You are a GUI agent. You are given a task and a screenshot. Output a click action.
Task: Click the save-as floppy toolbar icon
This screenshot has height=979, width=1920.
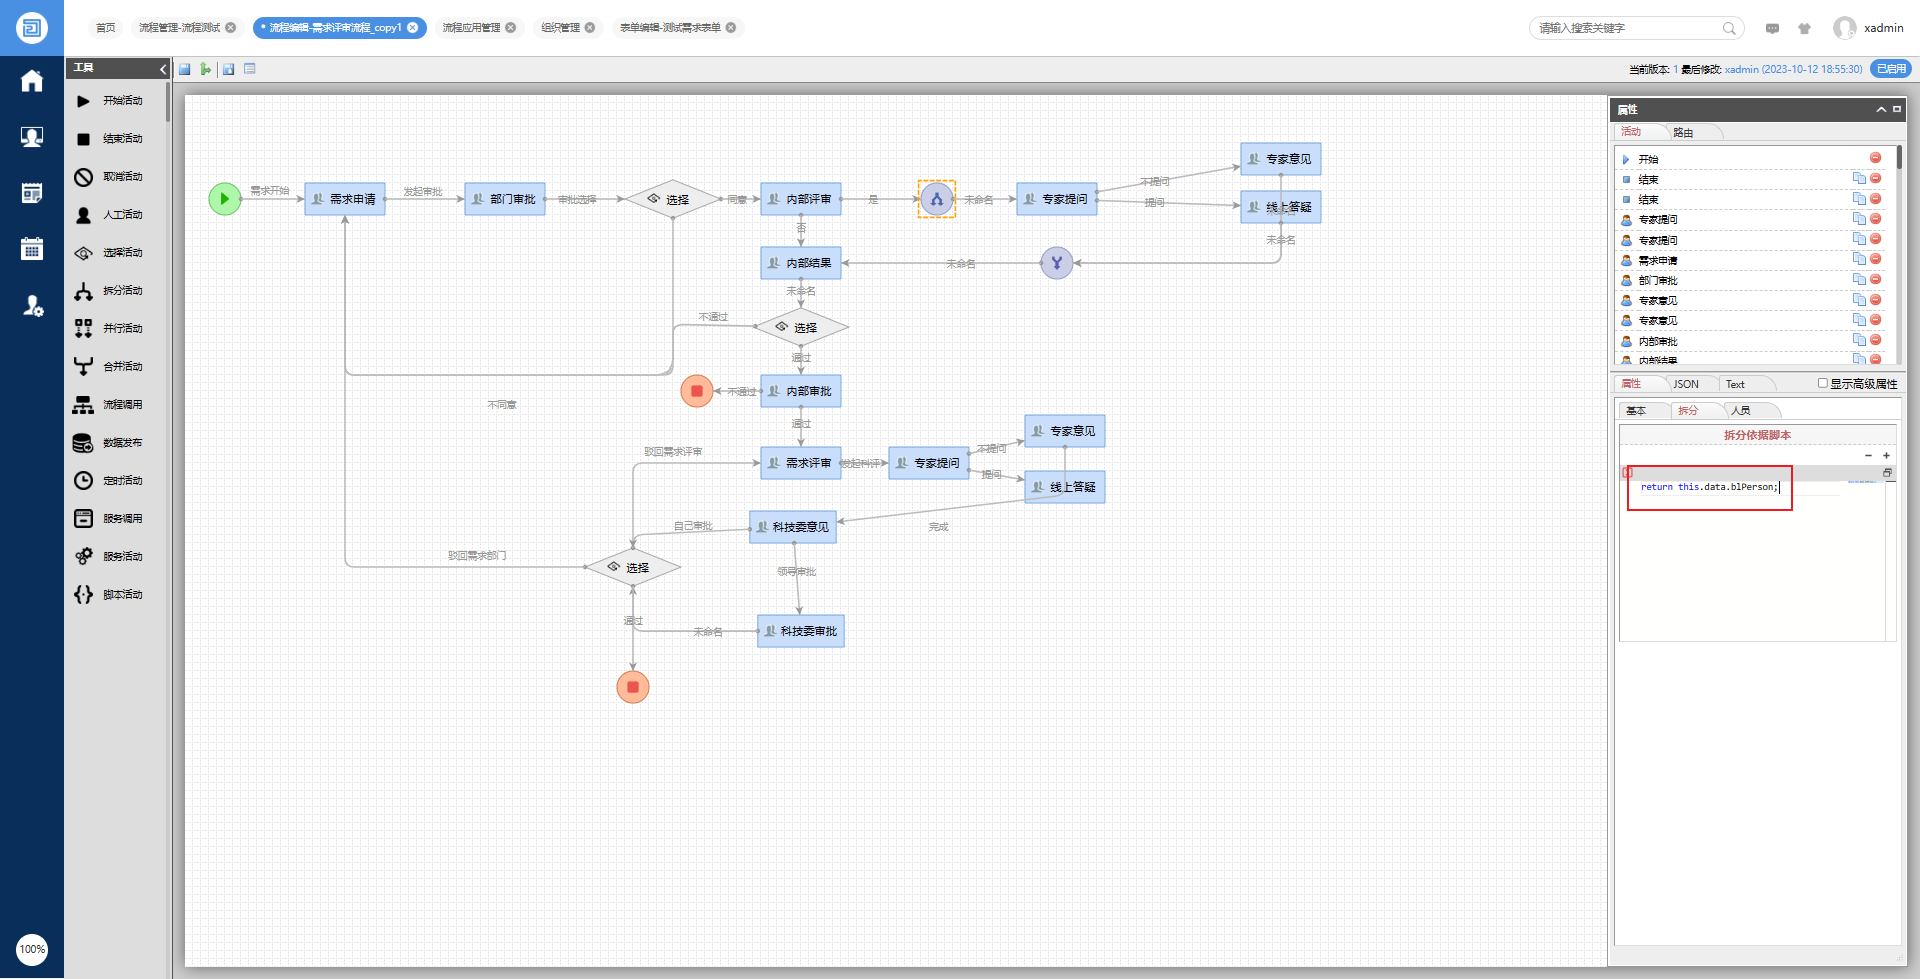(229, 69)
